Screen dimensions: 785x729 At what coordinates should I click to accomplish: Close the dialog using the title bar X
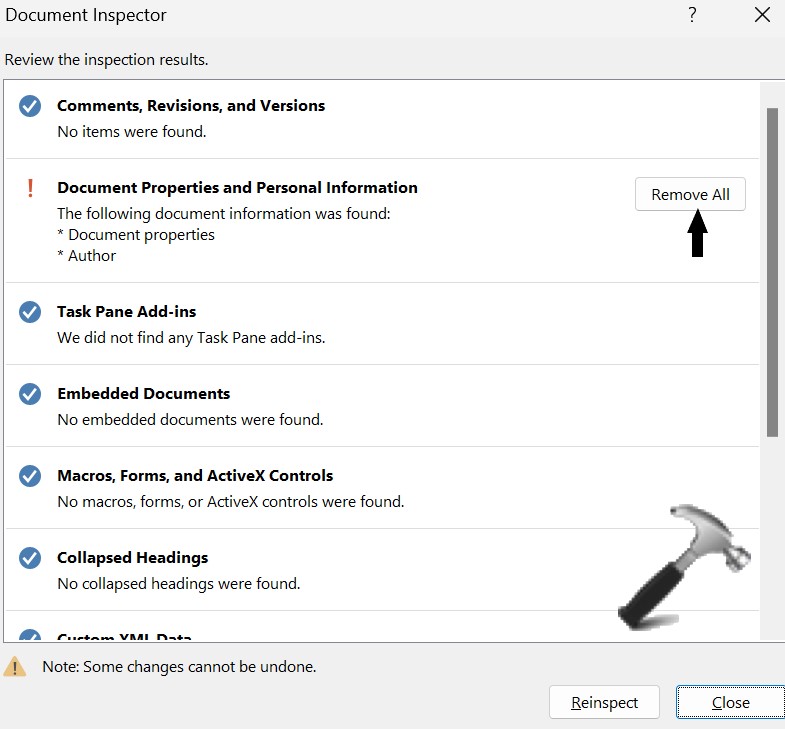coord(761,15)
